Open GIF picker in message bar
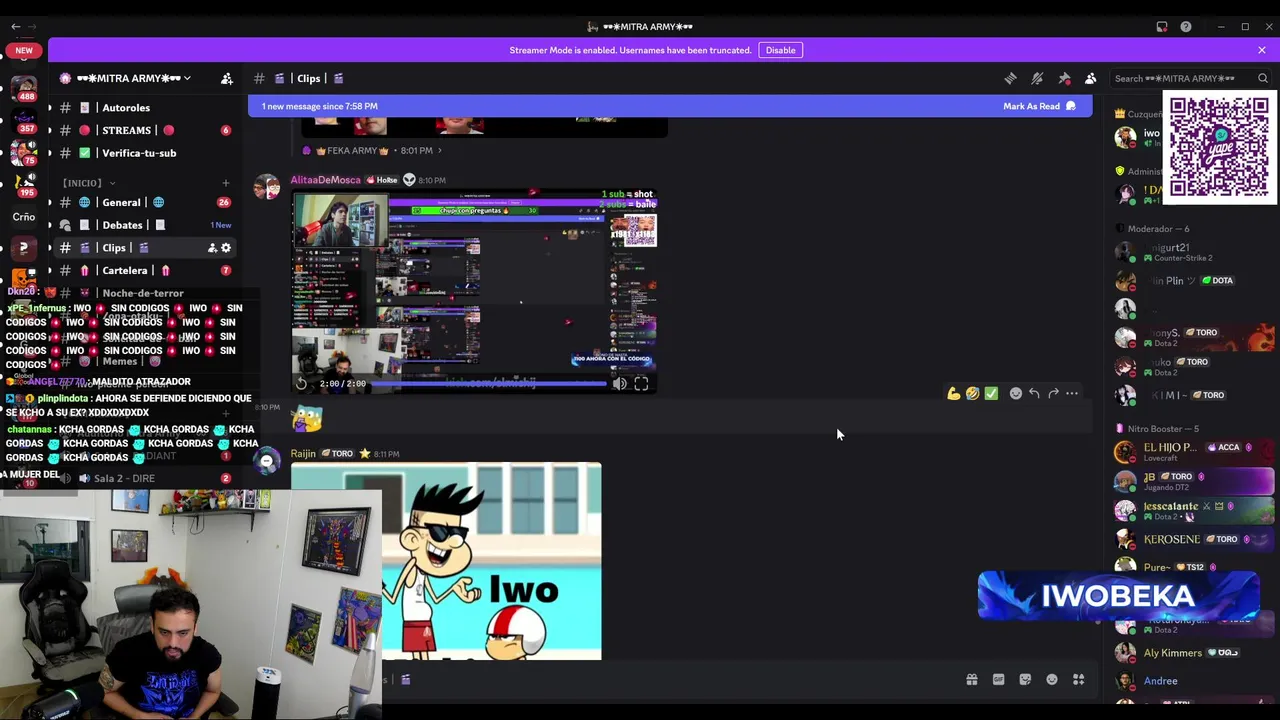This screenshot has width=1280, height=720. click(x=998, y=680)
